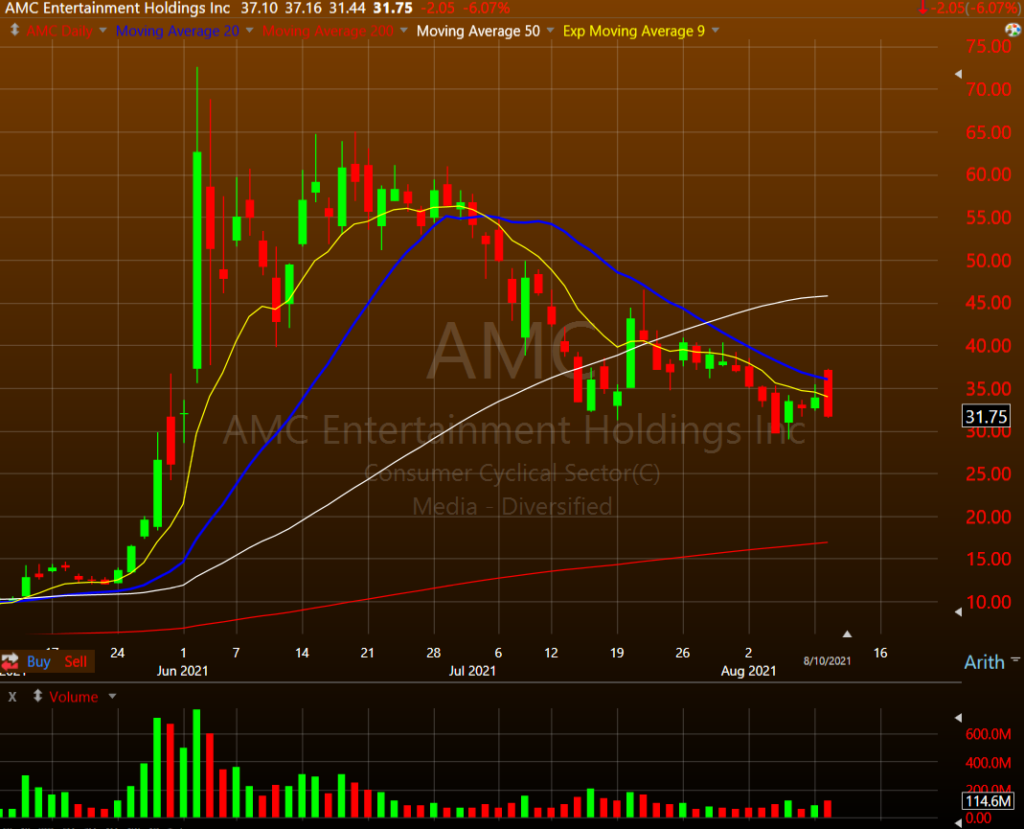The width and height of the screenshot is (1024, 829).
Task: Click the upper volume-axis triangle near 600.0M
Action: (x=958, y=717)
